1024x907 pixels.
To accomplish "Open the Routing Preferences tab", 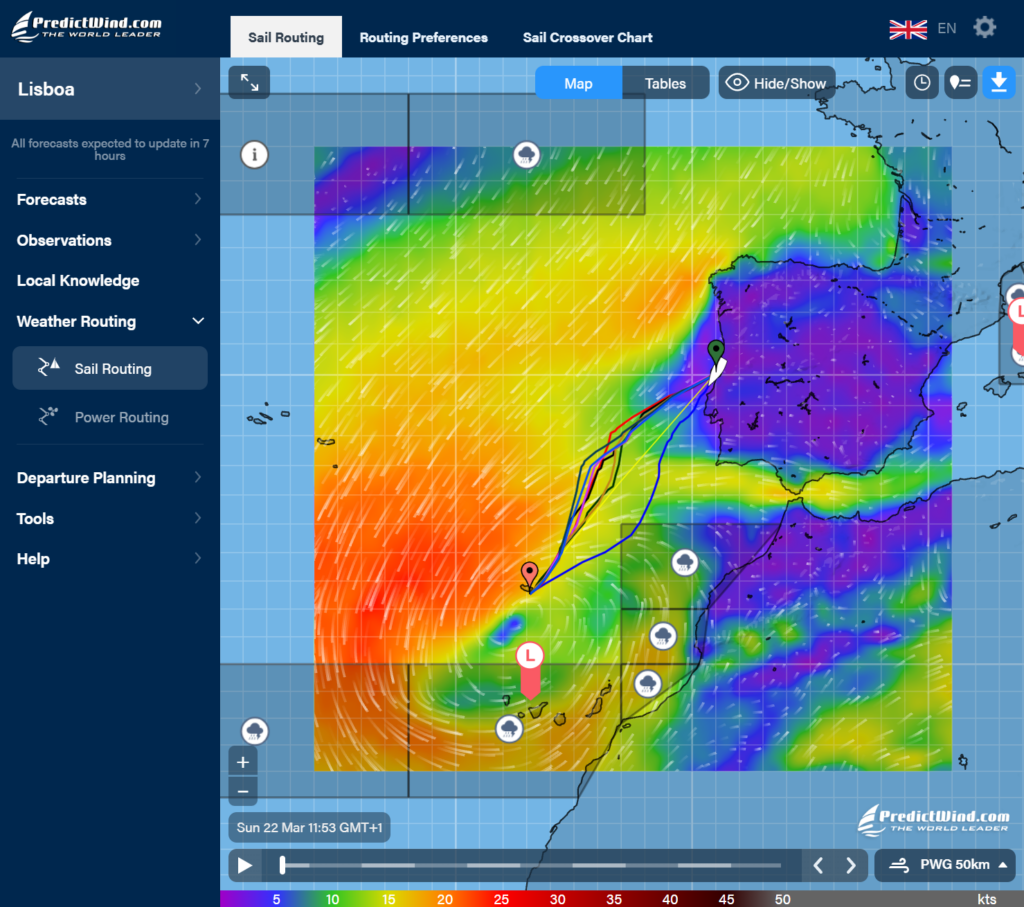I will [x=423, y=38].
